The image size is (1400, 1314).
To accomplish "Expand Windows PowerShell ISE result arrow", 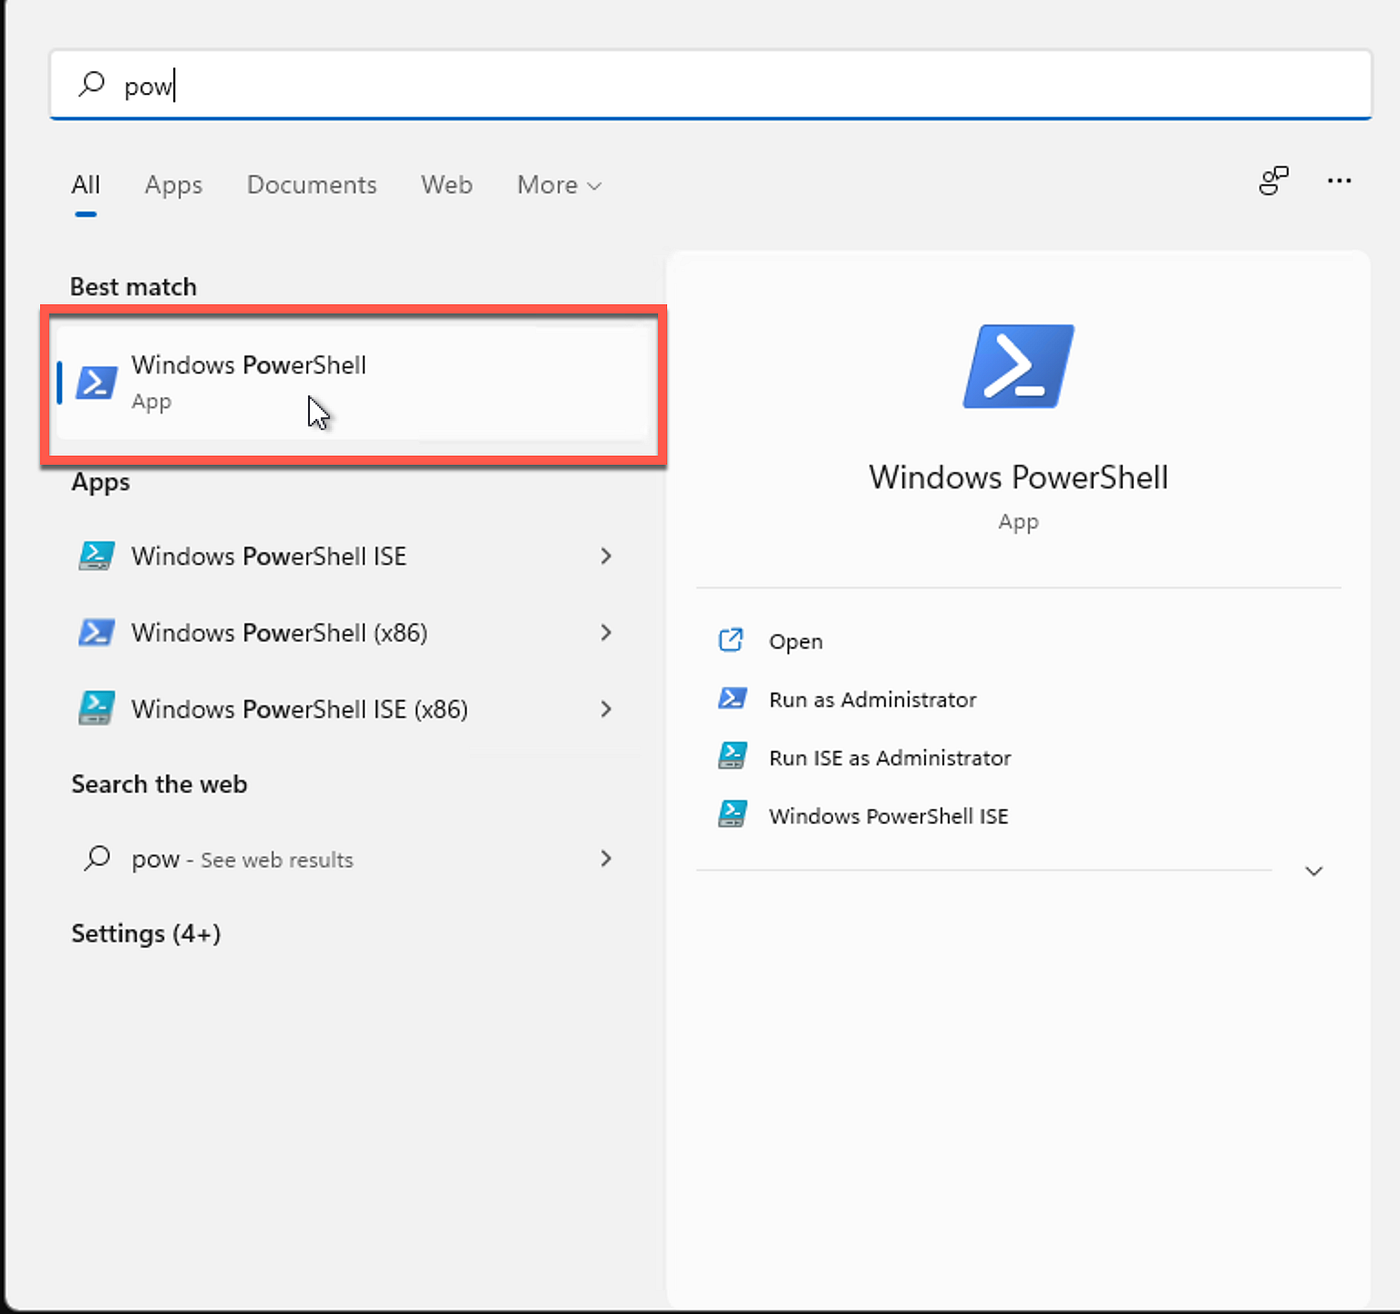I will pyautogui.click(x=606, y=556).
